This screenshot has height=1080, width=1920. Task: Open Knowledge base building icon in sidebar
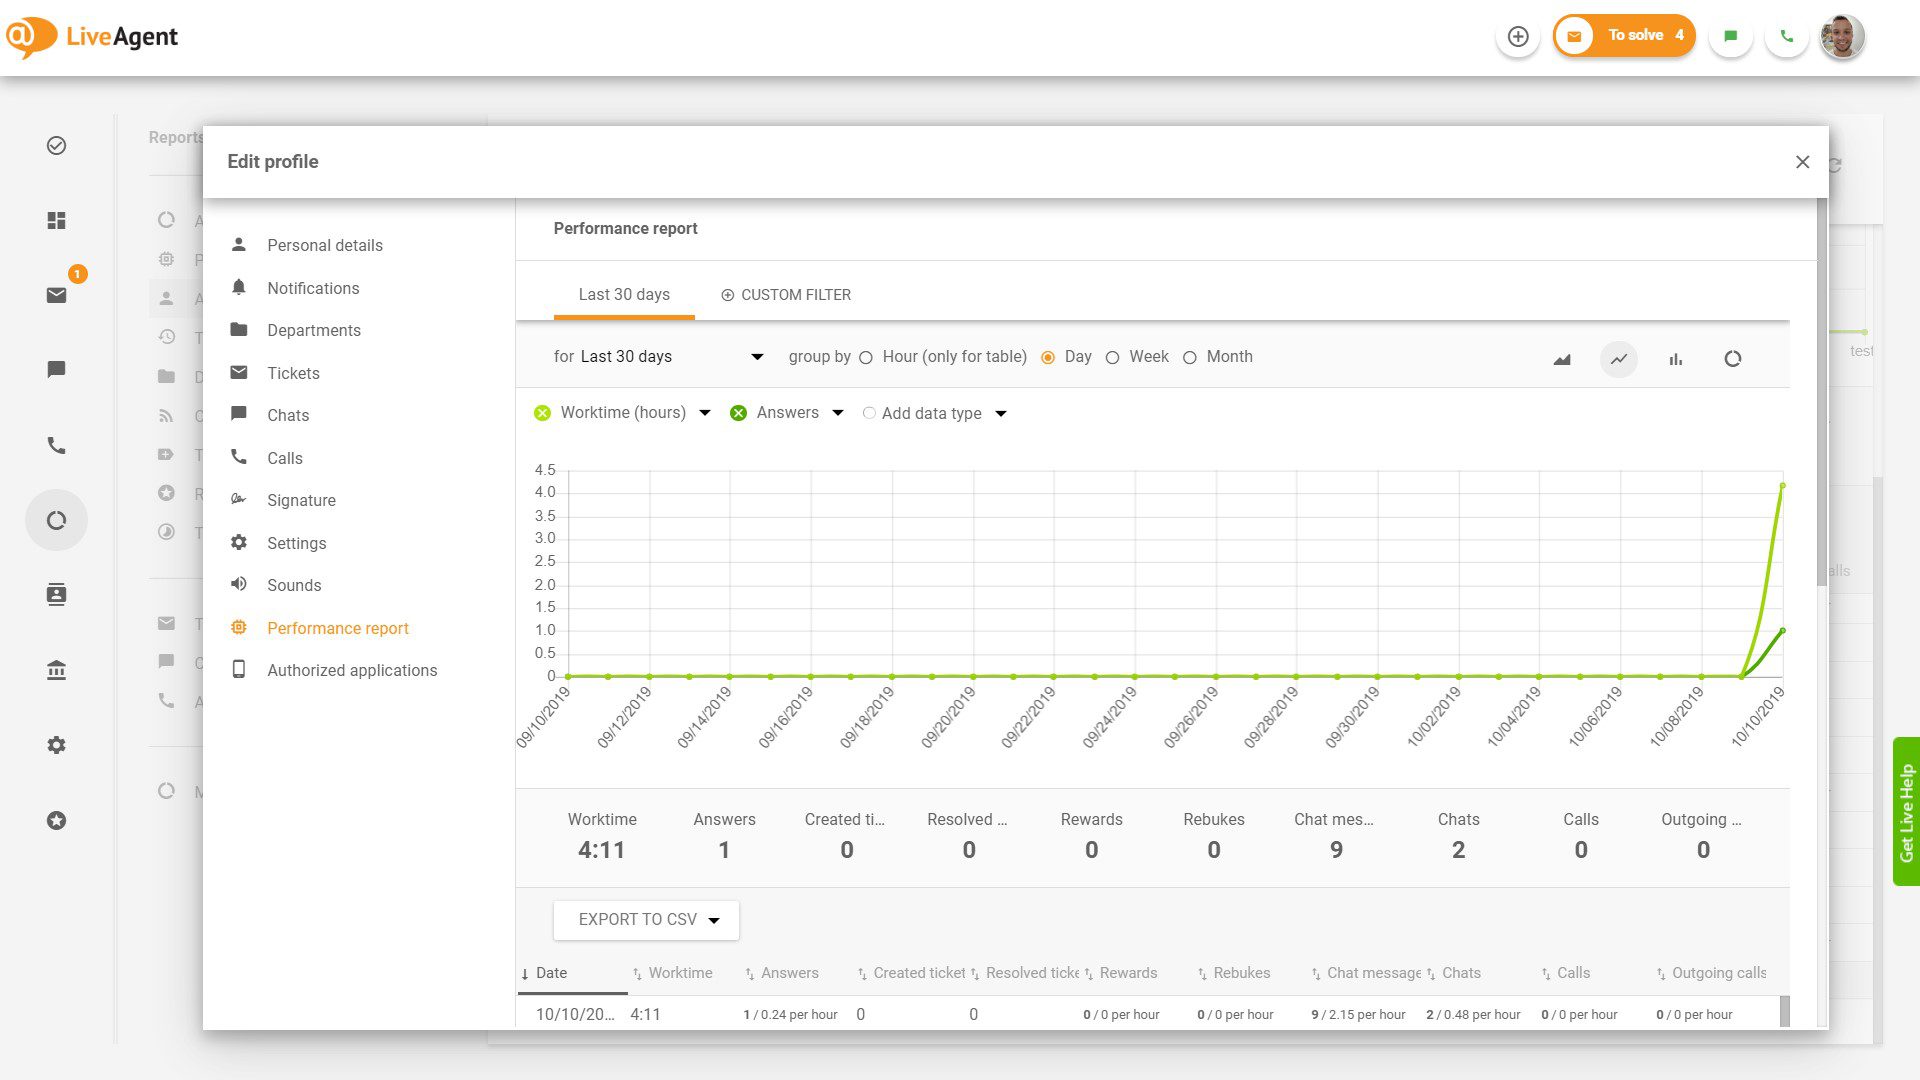(57, 670)
